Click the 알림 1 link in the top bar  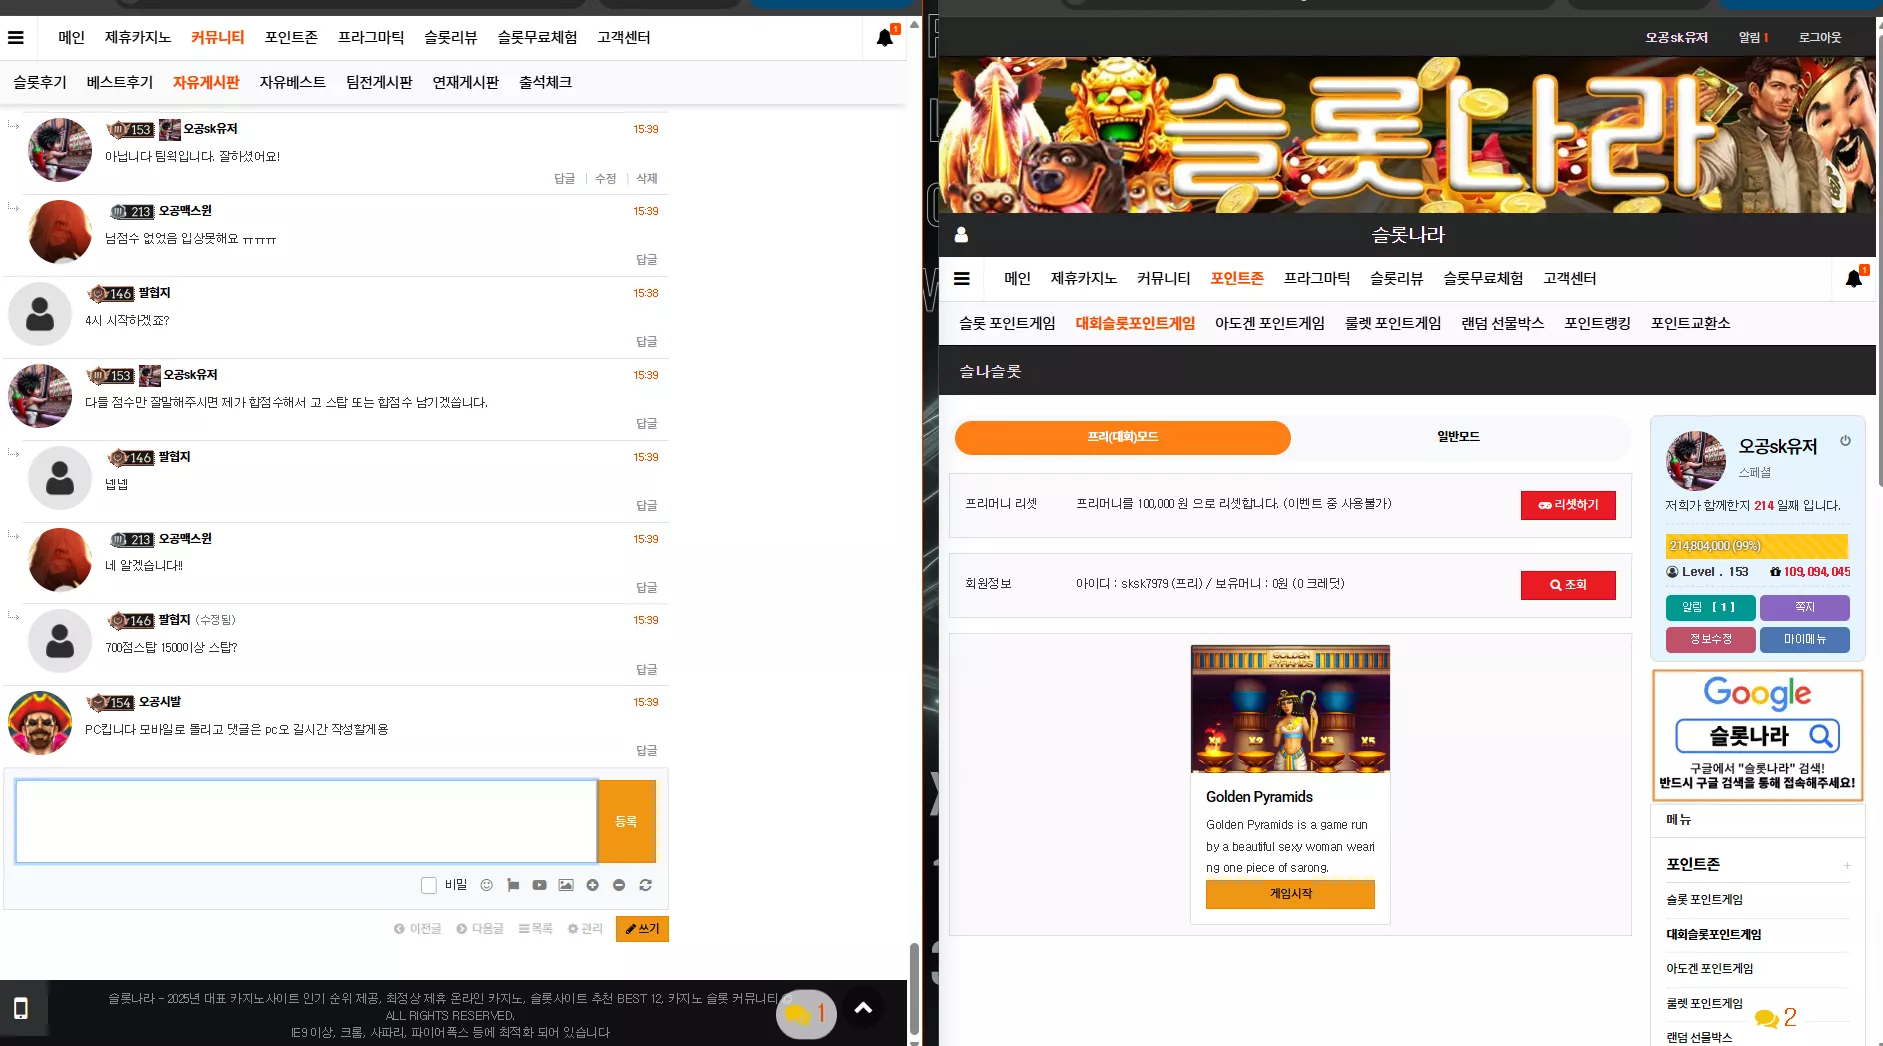click(x=1753, y=38)
